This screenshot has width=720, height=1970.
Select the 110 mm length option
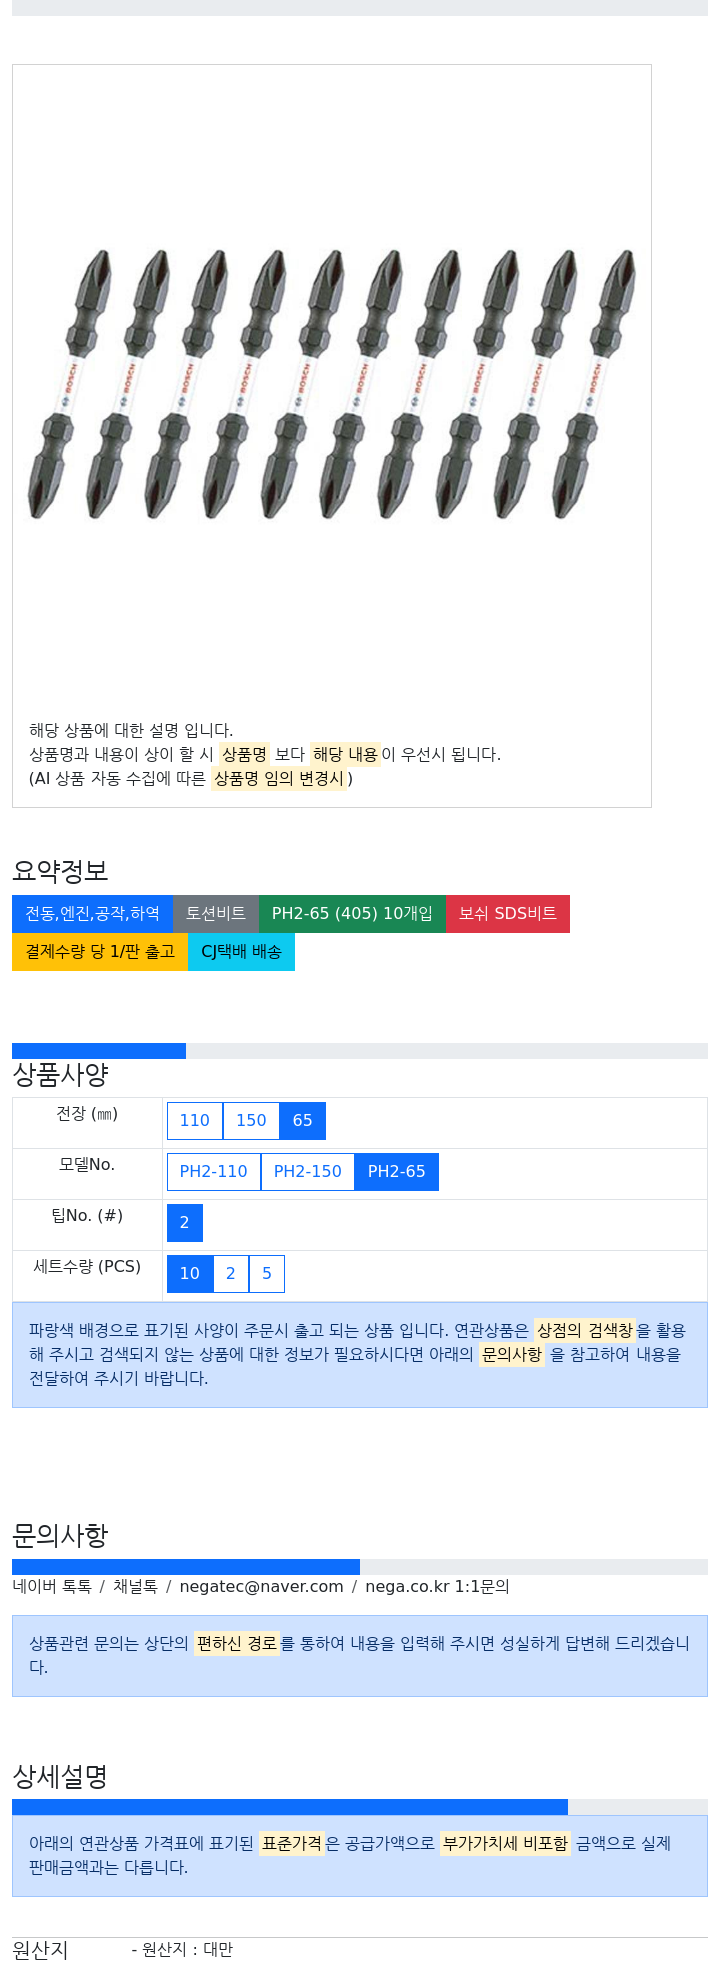(195, 1121)
